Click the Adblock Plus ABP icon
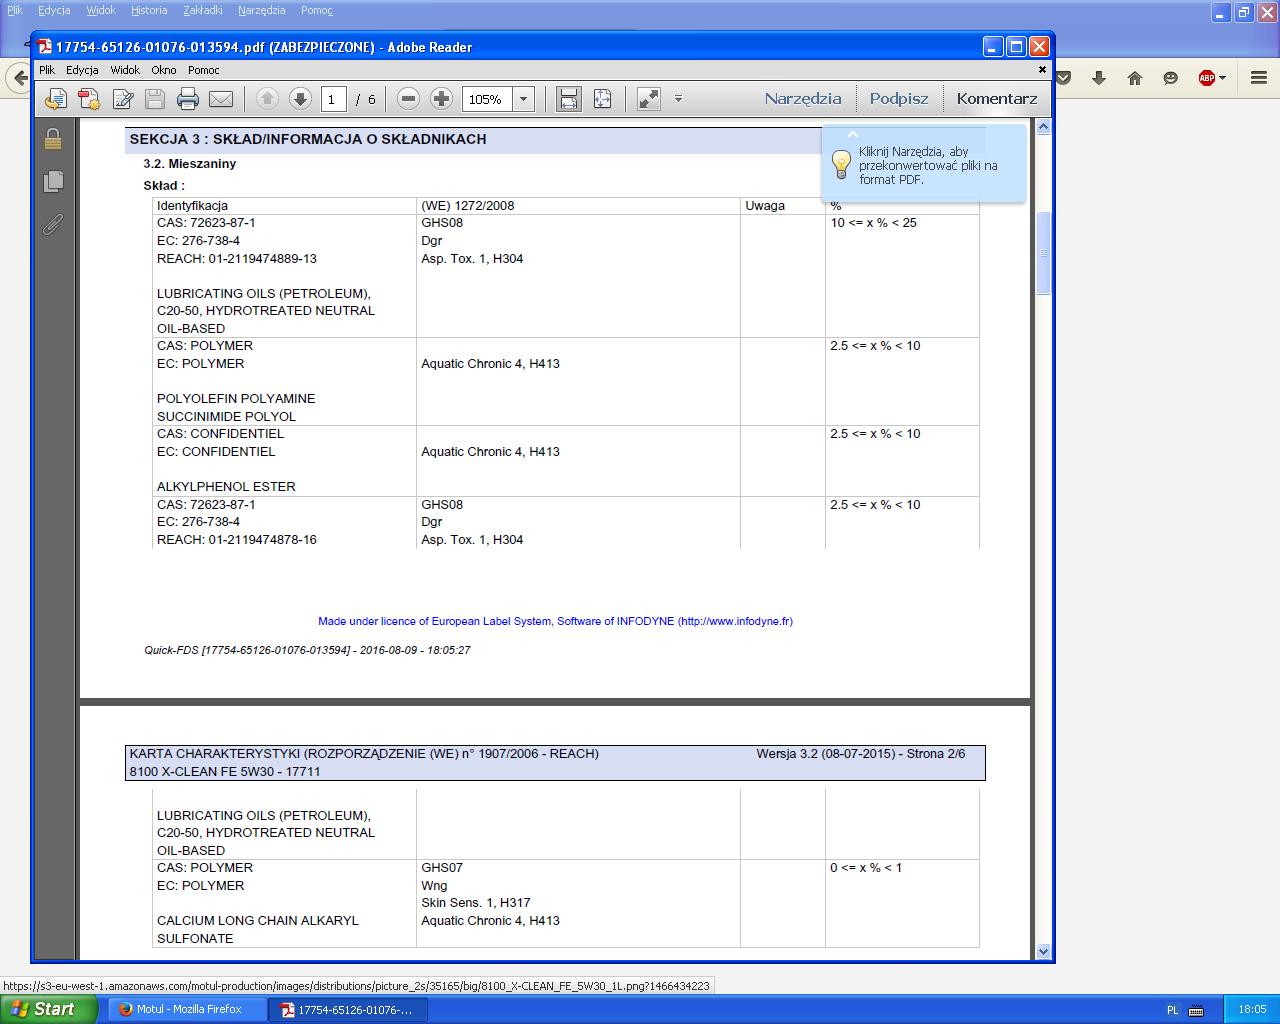This screenshot has height=1024, width=1280. click(x=1206, y=78)
